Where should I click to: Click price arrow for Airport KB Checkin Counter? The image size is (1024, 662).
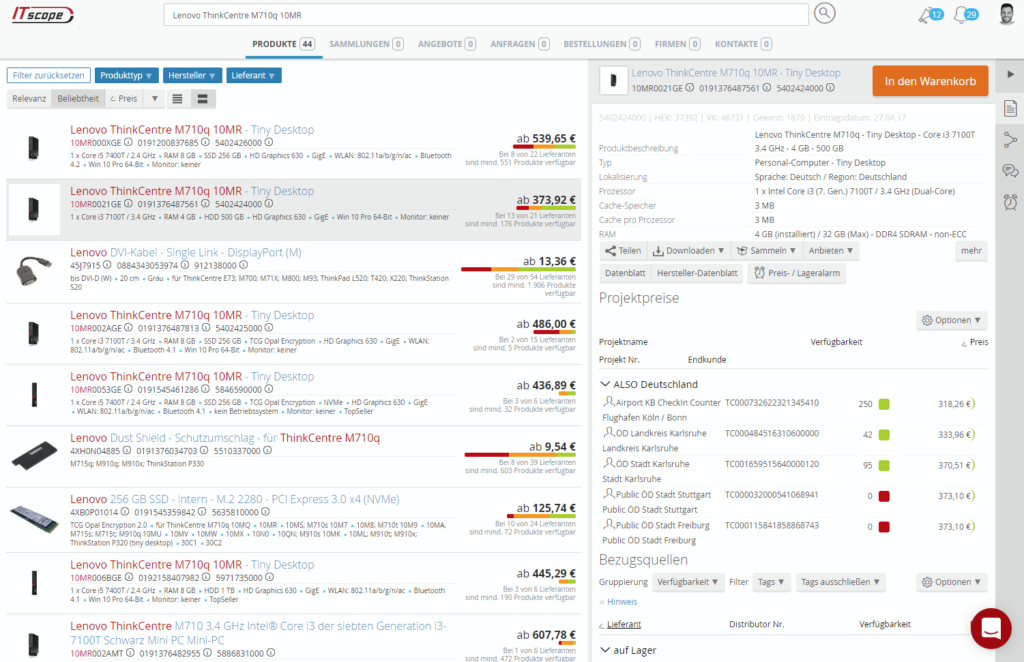[972, 403]
